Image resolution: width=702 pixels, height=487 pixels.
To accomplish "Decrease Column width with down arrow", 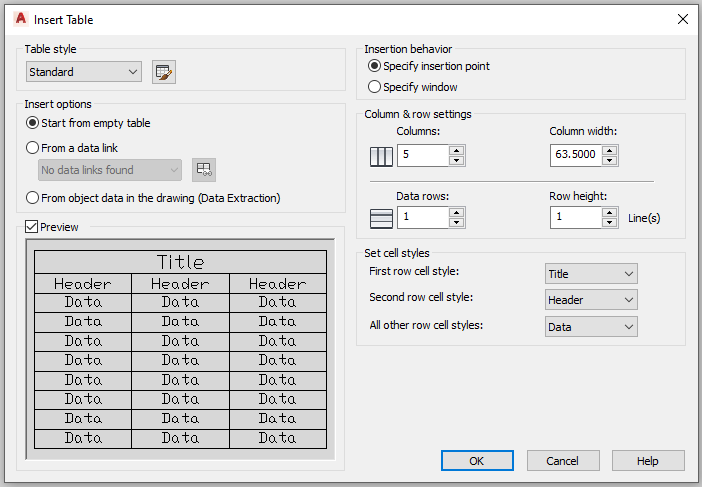I will [x=610, y=161].
